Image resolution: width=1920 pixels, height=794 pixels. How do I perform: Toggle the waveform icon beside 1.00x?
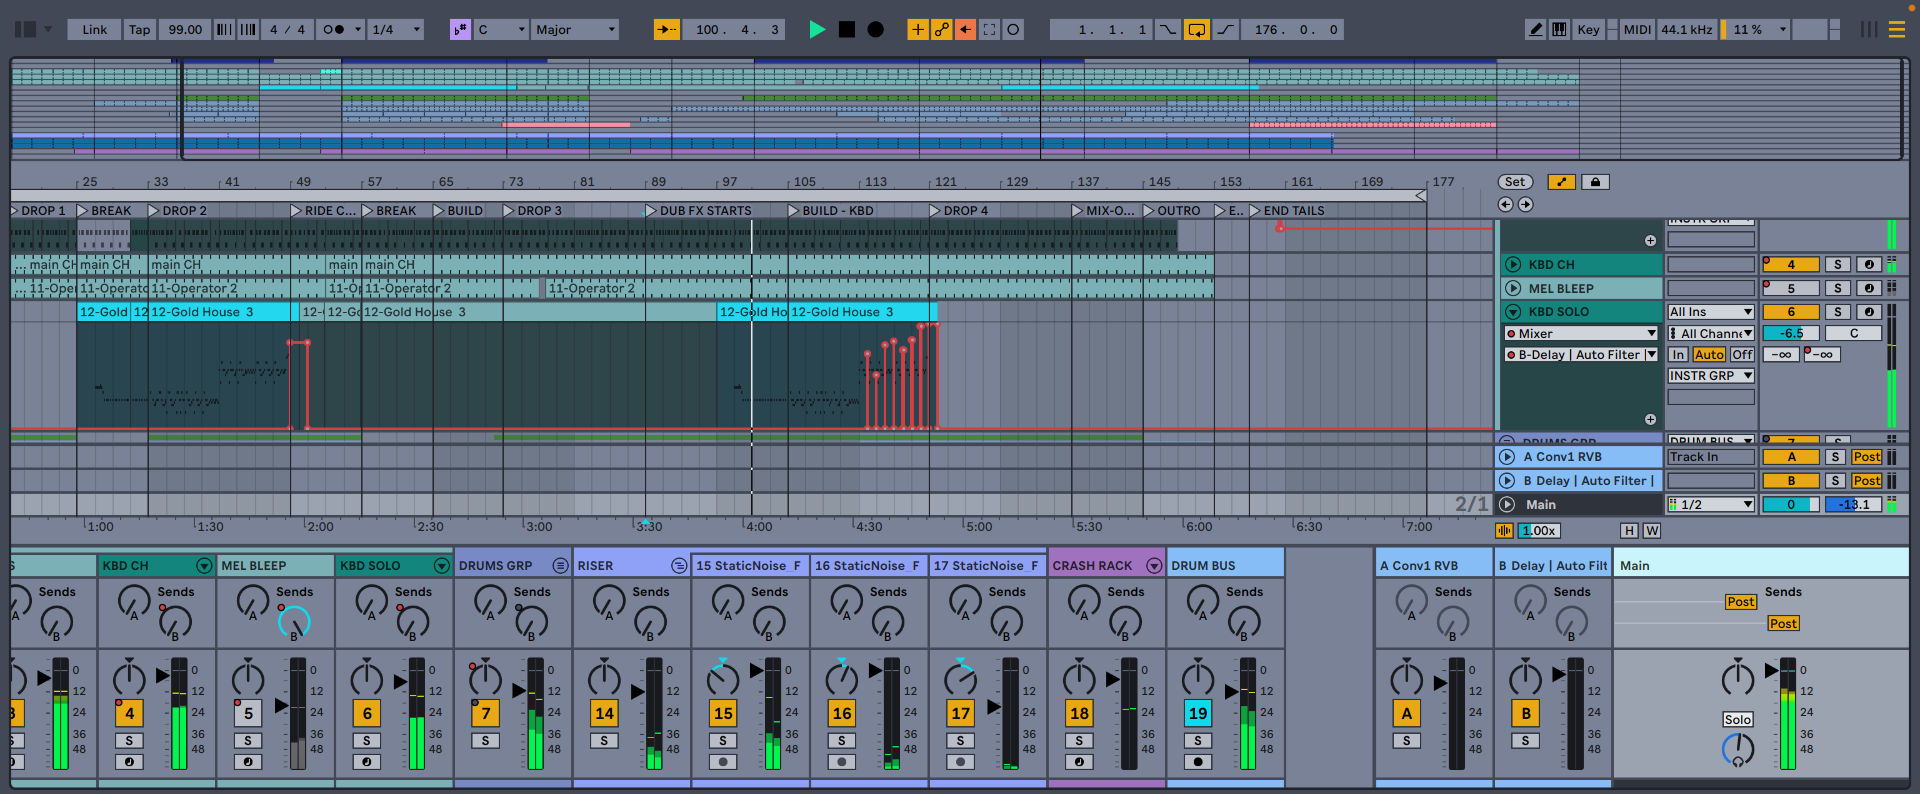pyautogui.click(x=1505, y=531)
